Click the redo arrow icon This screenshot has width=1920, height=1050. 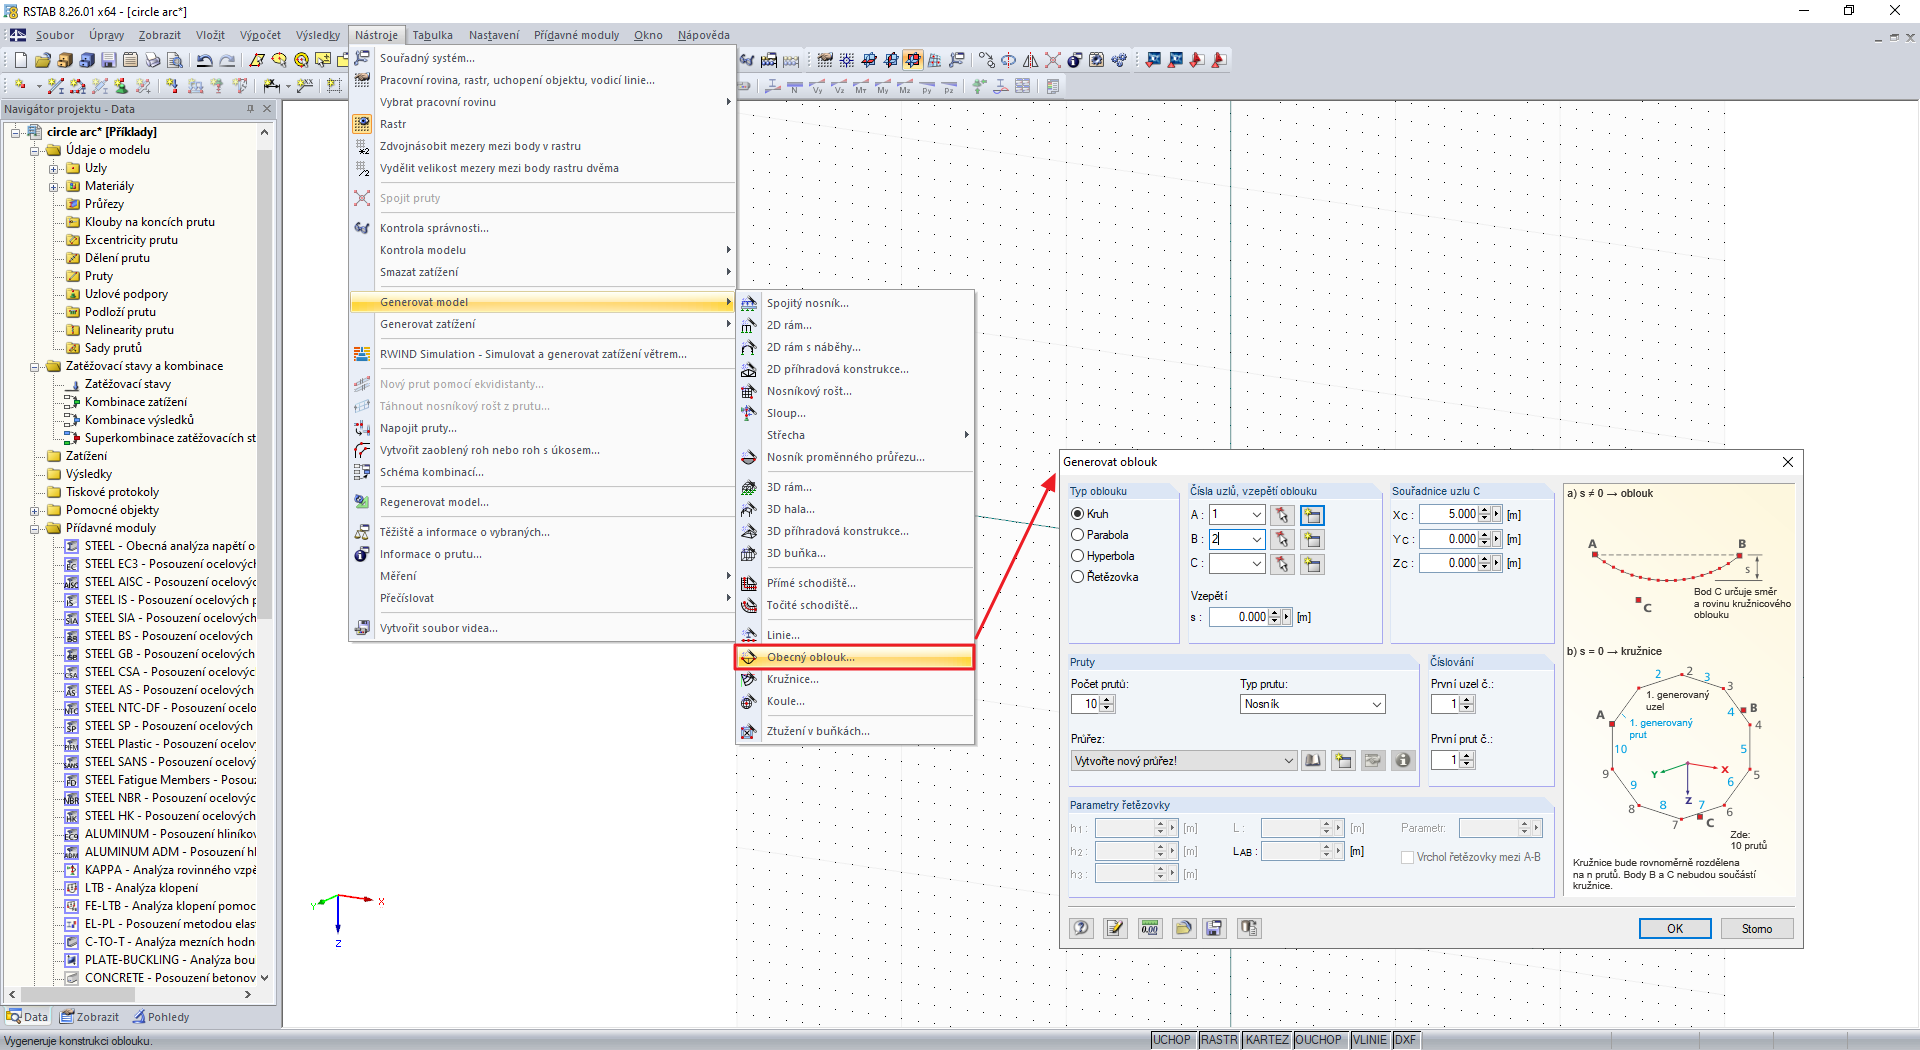tap(227, 60)
